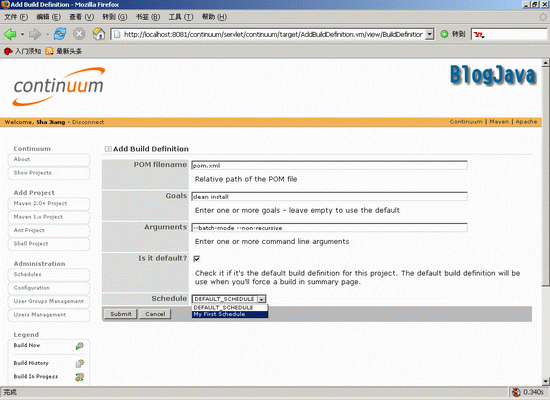Click the Maven link in header bar
The width and height of the screenshot is (550, 400).
coord(499,122)
